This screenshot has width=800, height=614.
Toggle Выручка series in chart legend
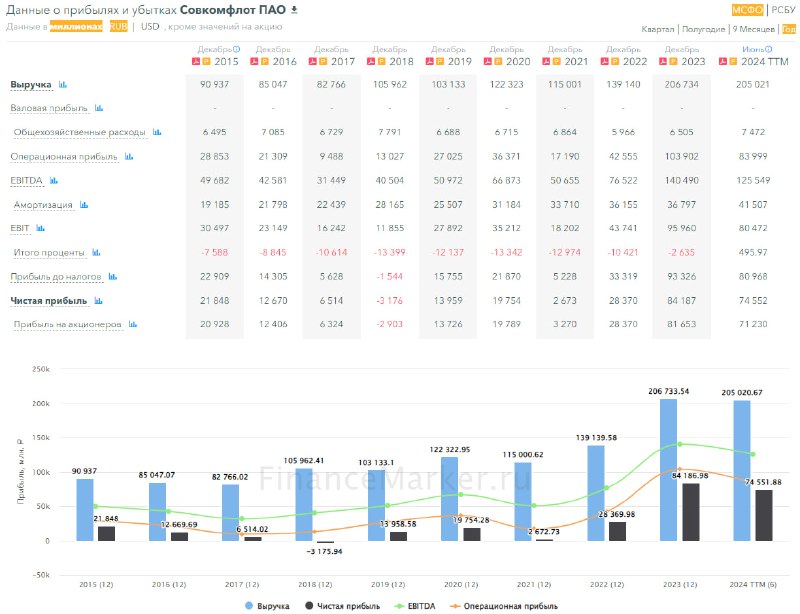[x=267, y=606]
